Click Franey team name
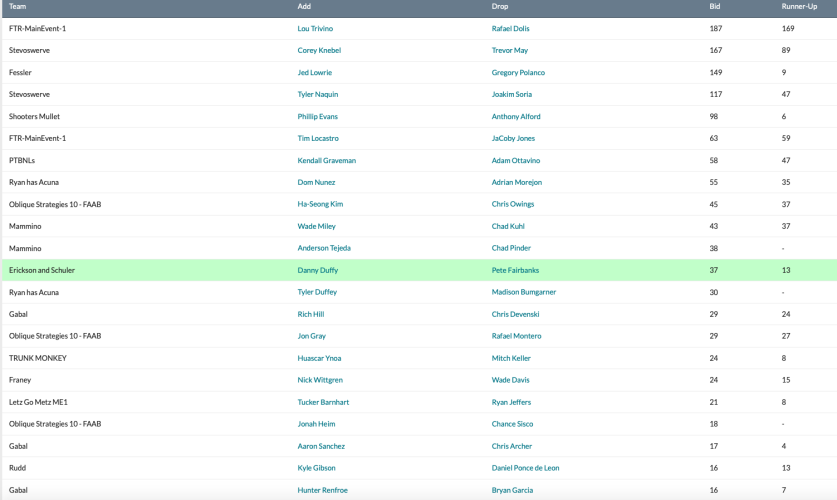This screenshot has height=500, width=837. click(20, 380)
